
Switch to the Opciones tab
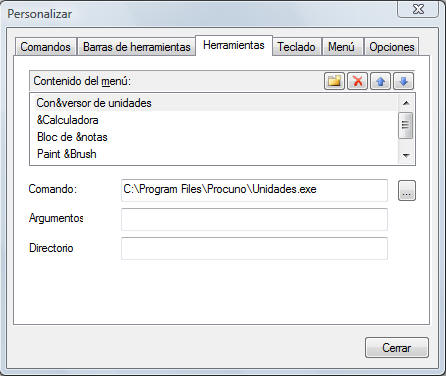point(392,47)
